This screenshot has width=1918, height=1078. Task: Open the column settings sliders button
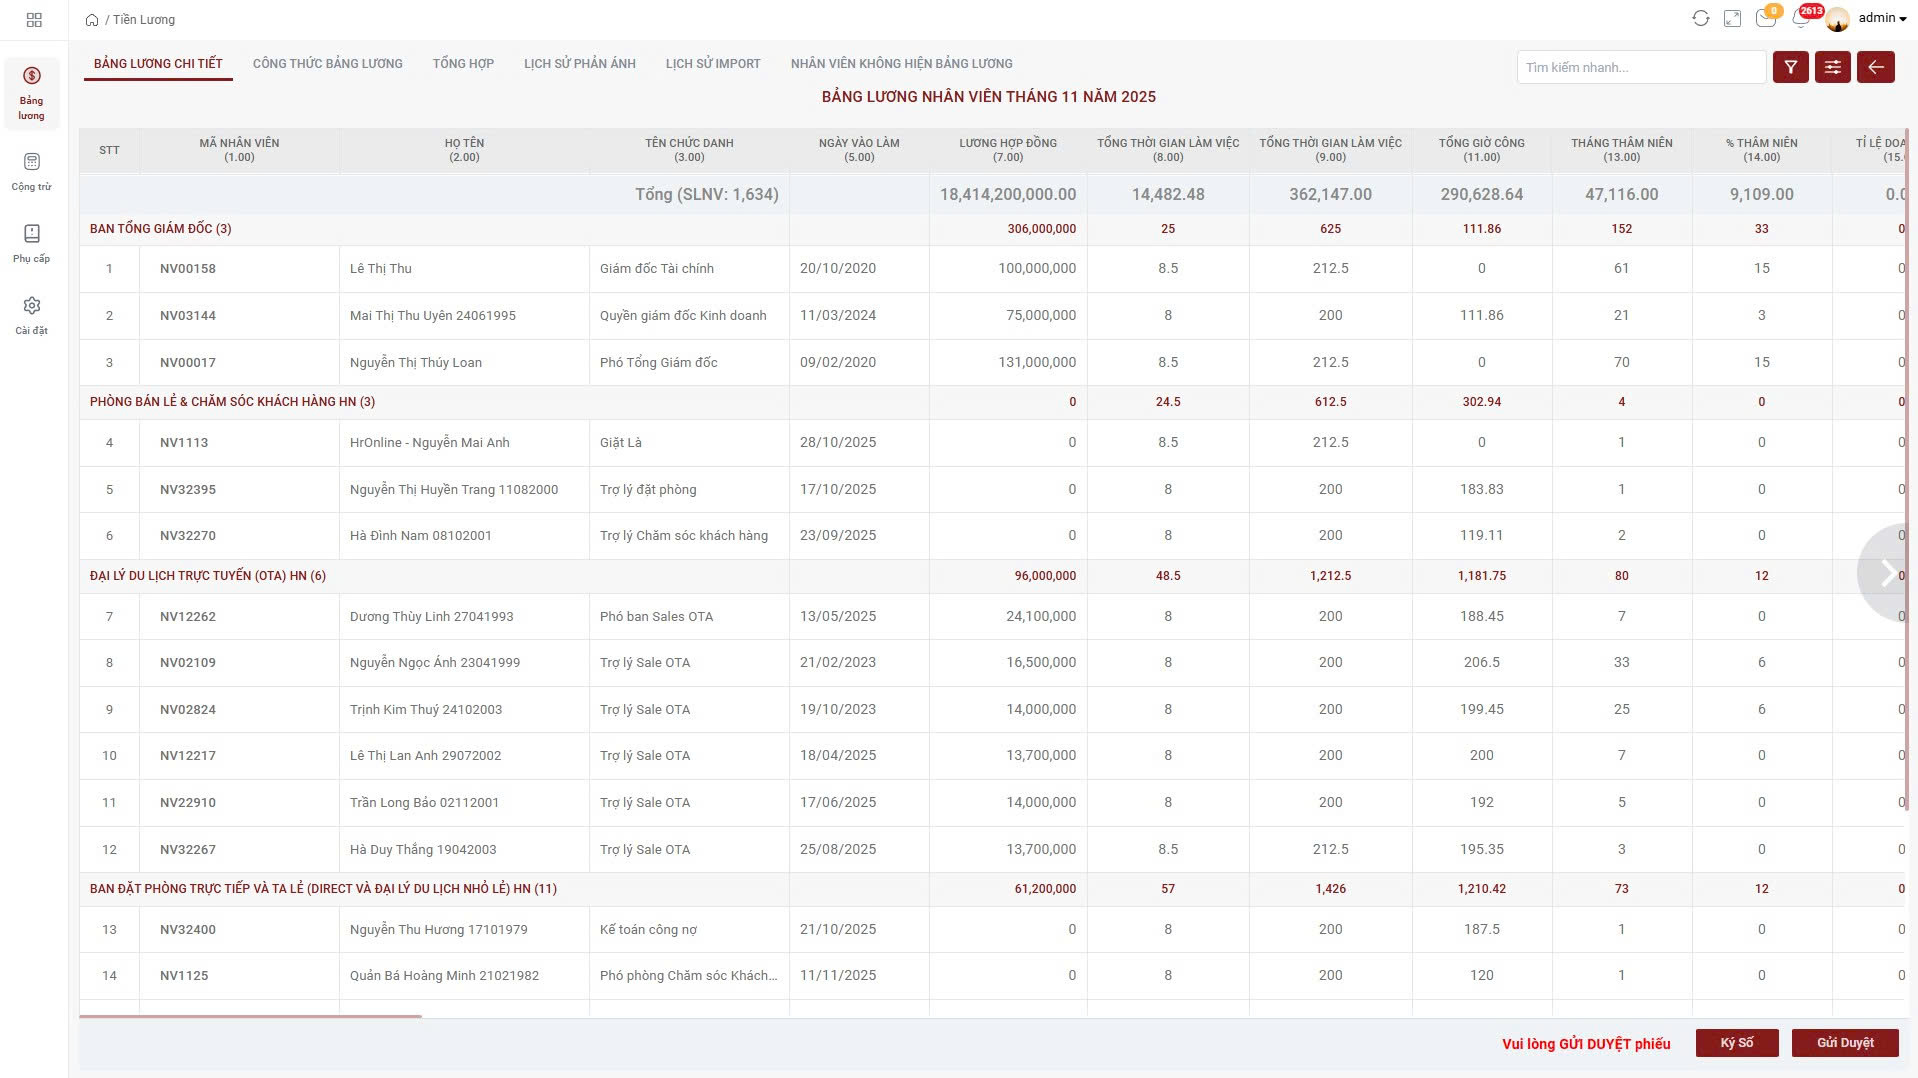click(x=1832, y=67)
